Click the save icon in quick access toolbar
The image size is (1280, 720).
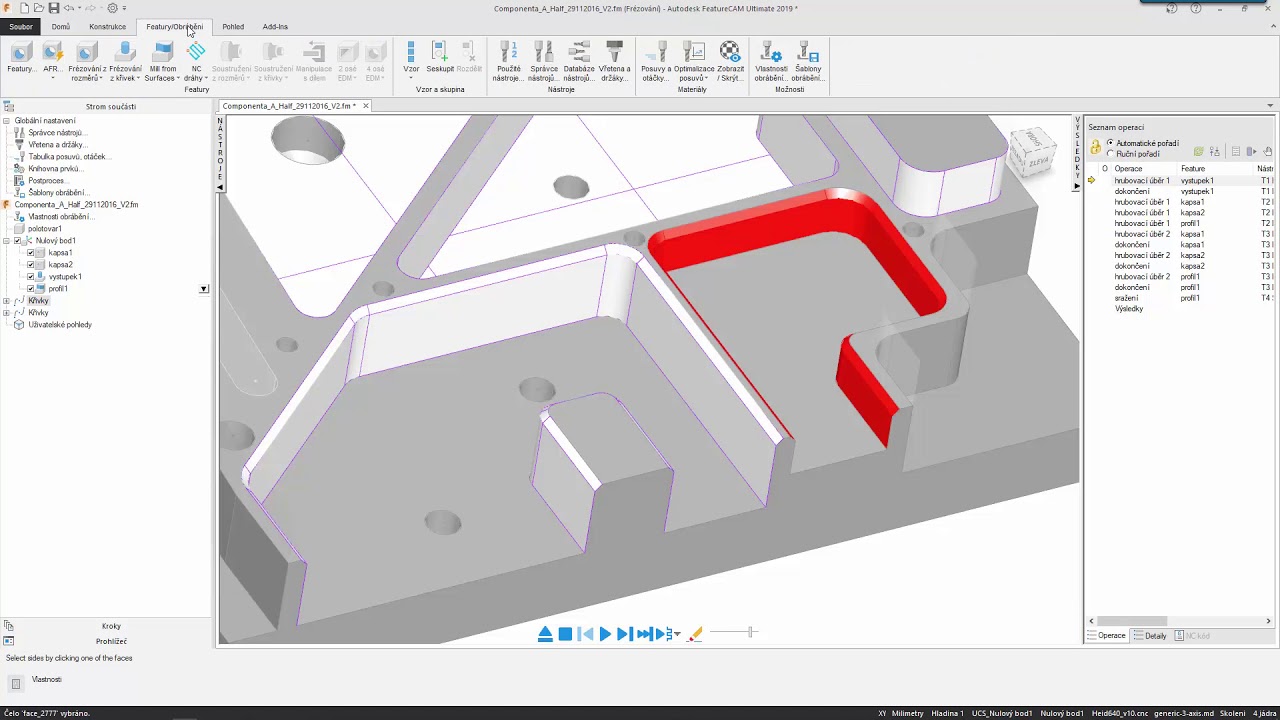click(53, 8)
